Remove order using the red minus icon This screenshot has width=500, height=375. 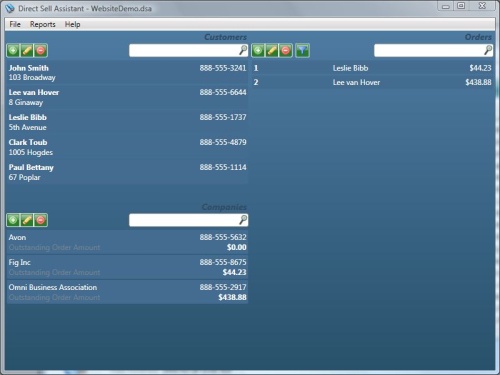pos(286,51)
